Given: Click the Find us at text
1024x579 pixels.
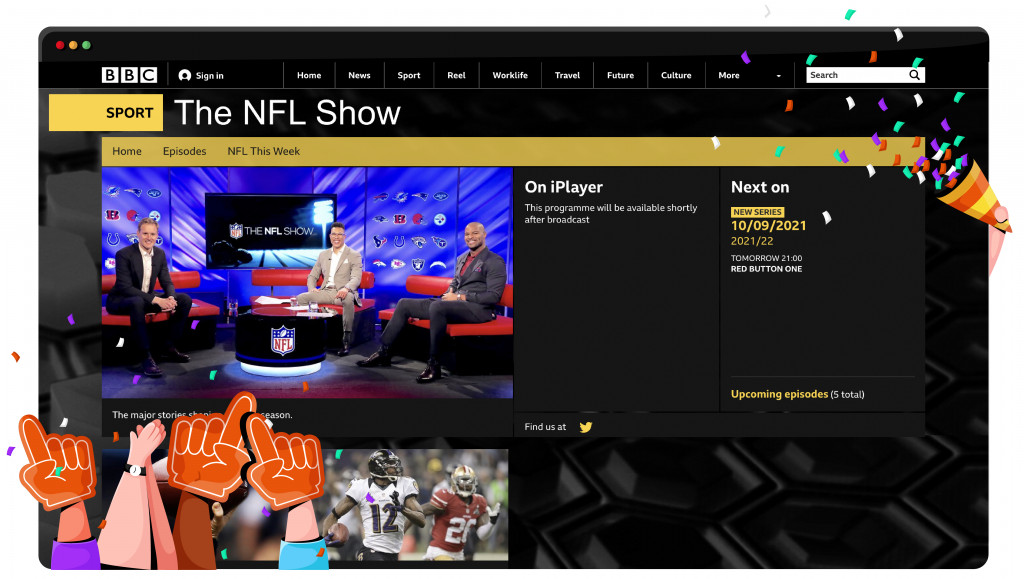Looking at the screenshot, I should pyautogui.click(x=545, y=427).
